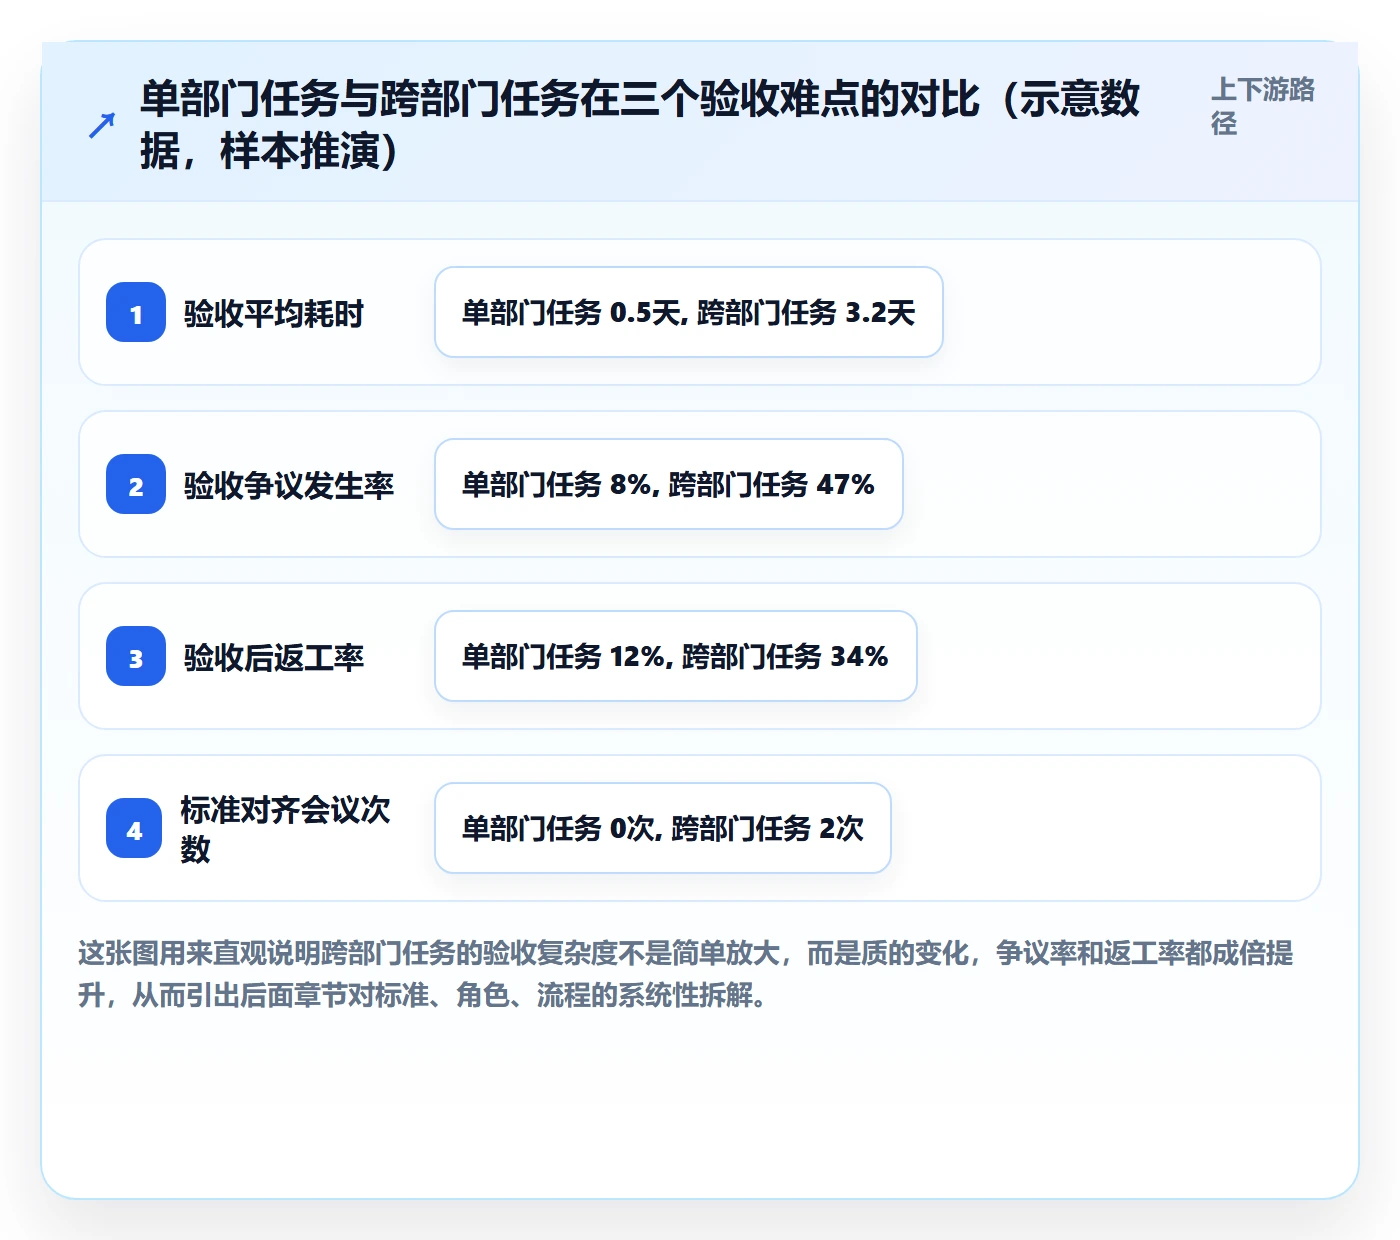Select the 上下游路径 tag in the header
The height and width of the screenshot is (1240, 1400).
point(1264,106)
